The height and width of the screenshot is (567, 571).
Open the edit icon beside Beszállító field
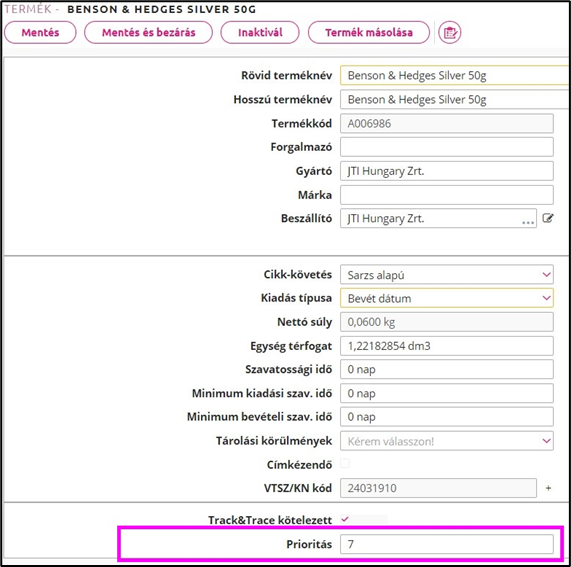[x=548, y=218]
